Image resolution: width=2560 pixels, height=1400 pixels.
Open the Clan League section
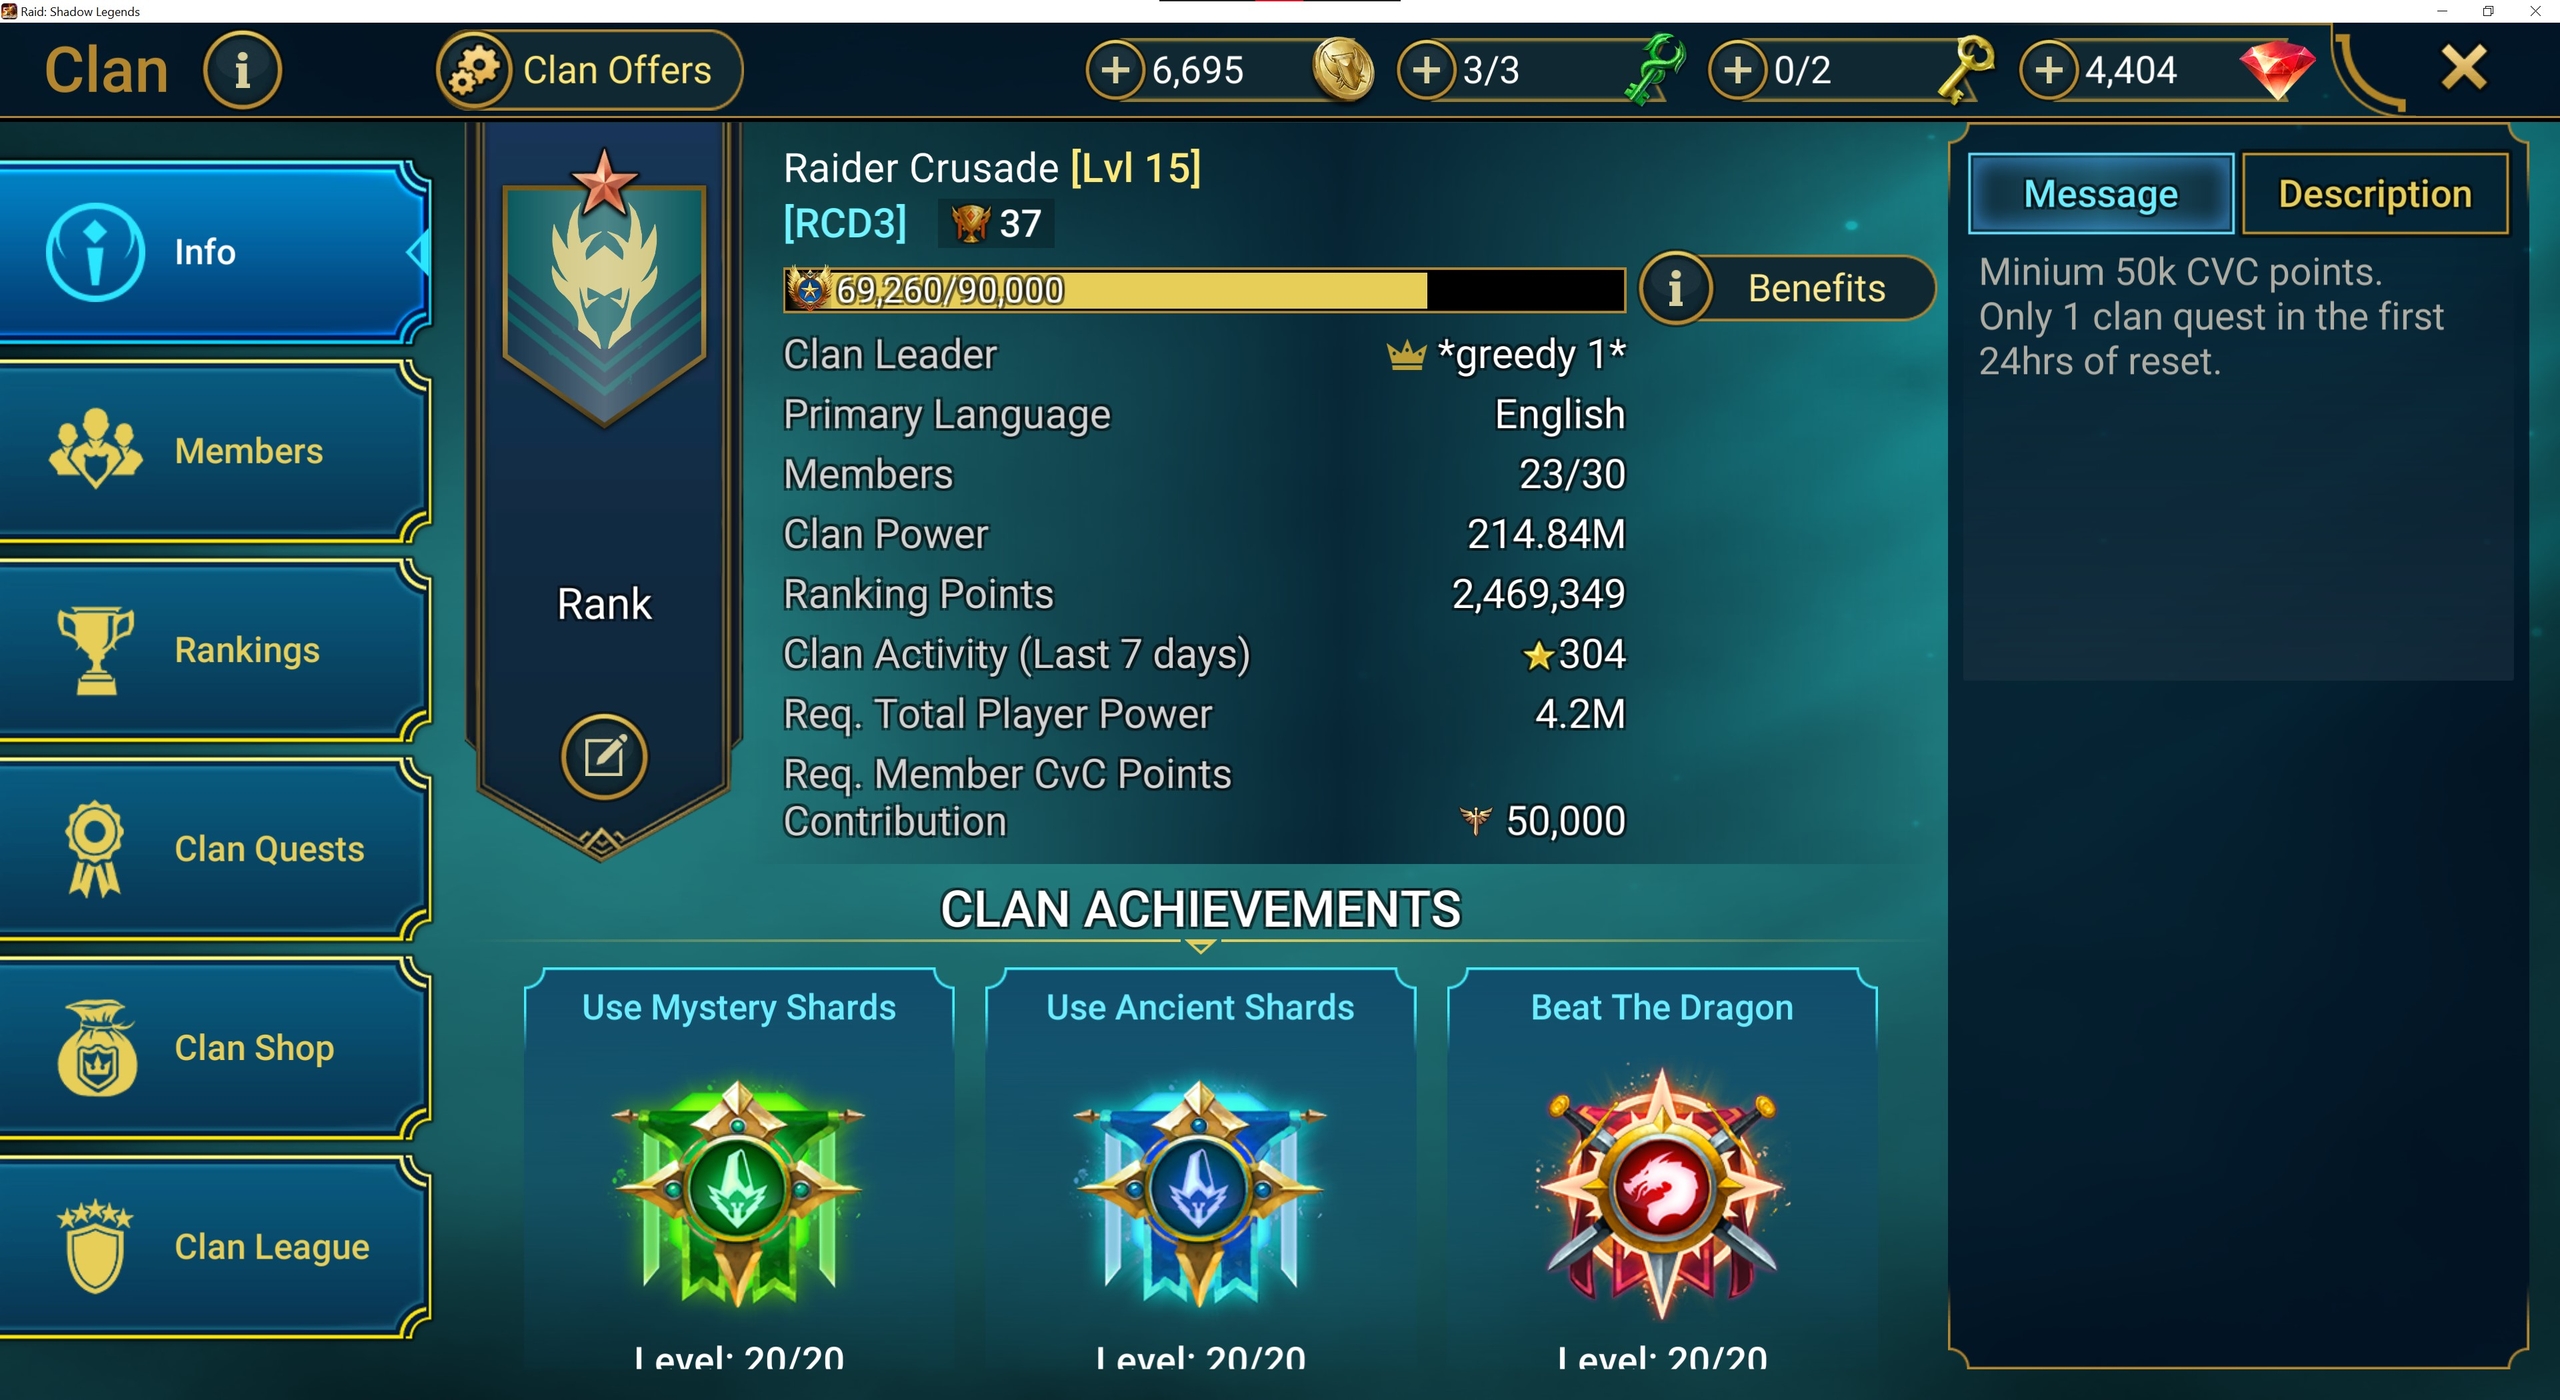pos(213,1247)
